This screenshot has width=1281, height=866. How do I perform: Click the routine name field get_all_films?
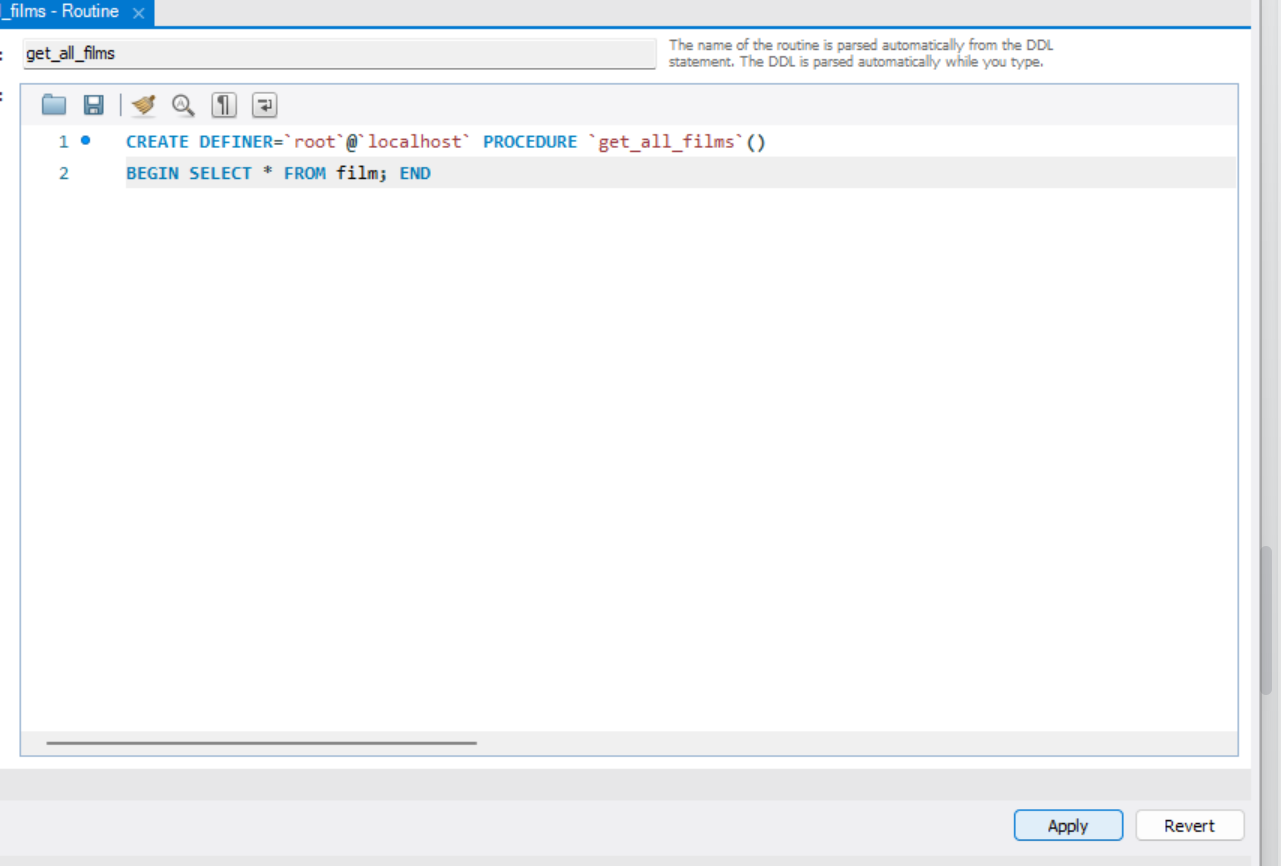tap(339, 54)
